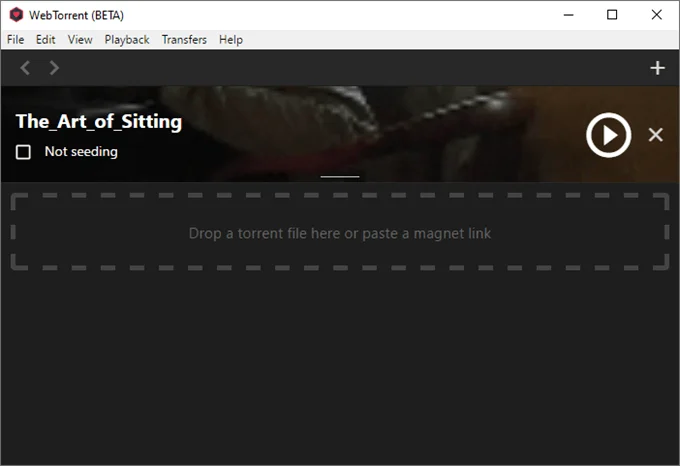Image resolution: width=680 pixels, height=466 pixels.
Task: Click the drop torrent file area
Action: click(x=340, y=232)
